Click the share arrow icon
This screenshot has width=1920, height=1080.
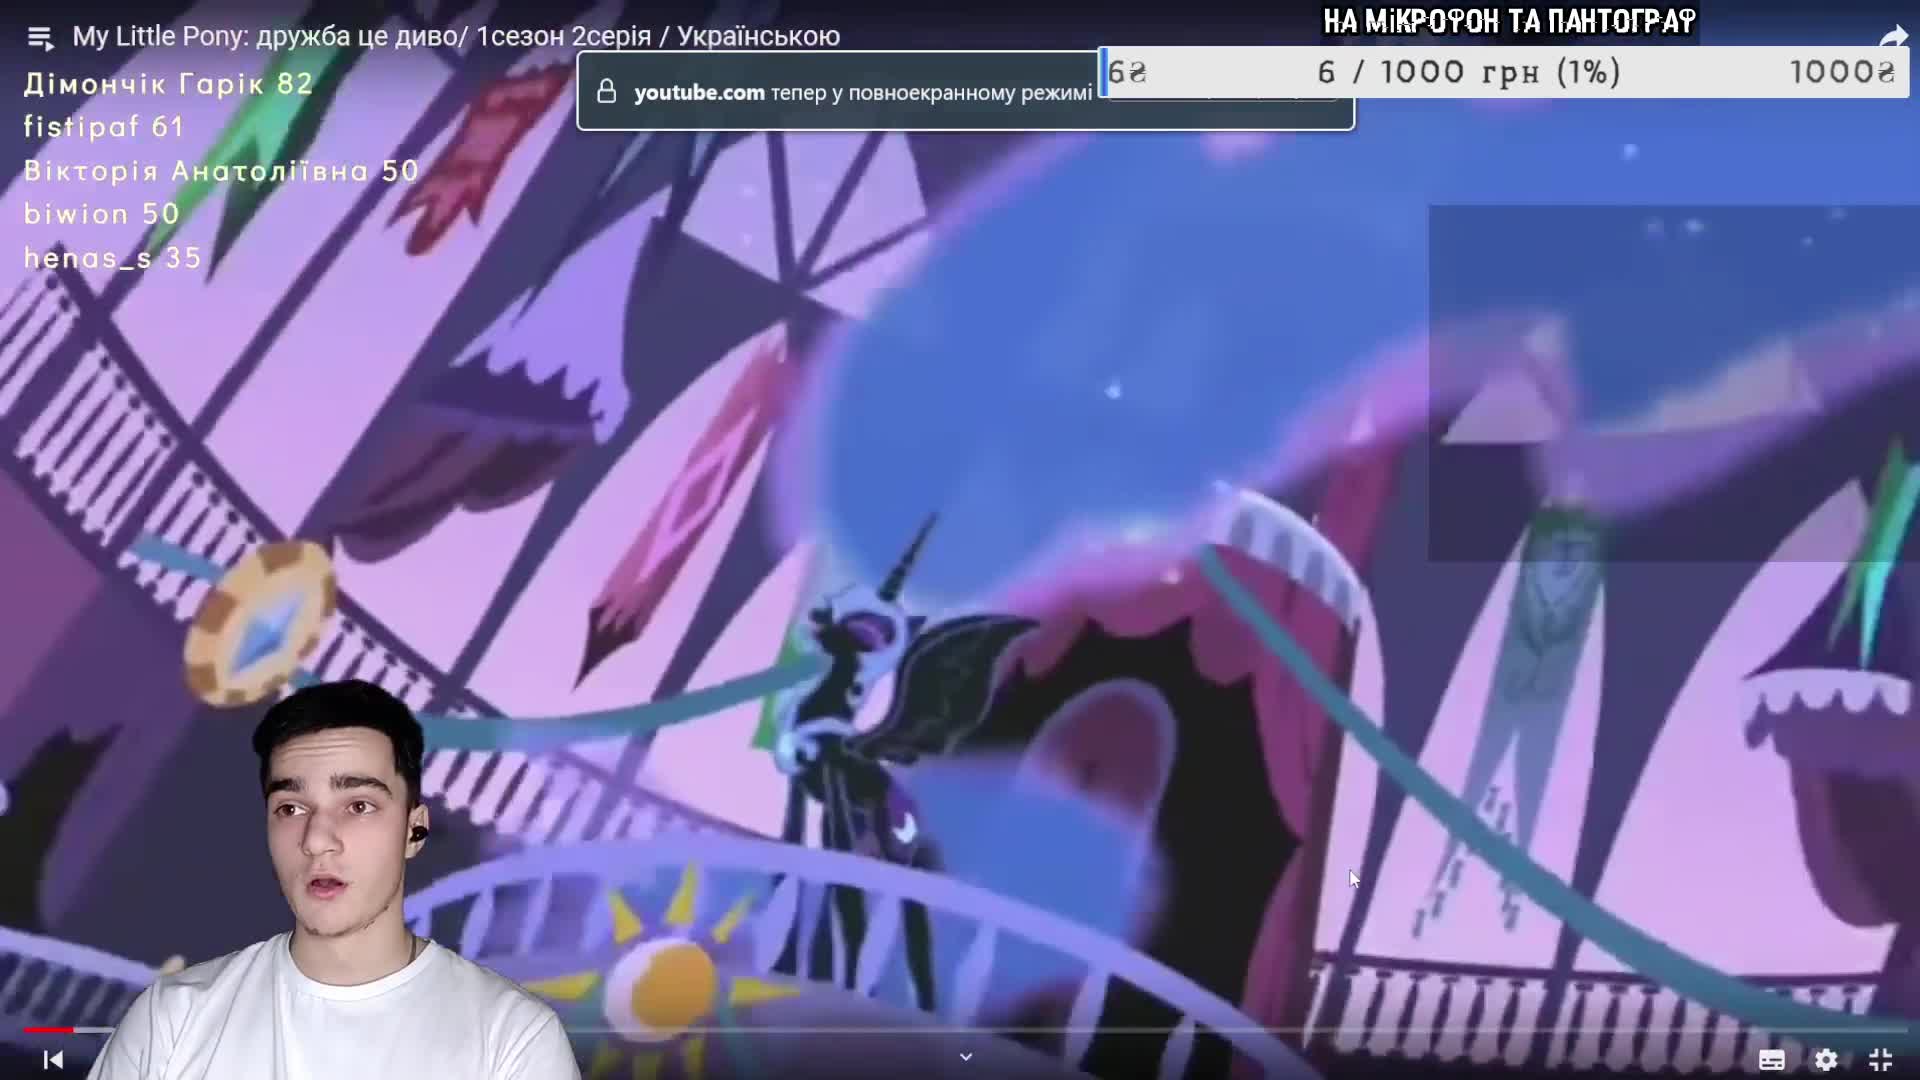1893,38
